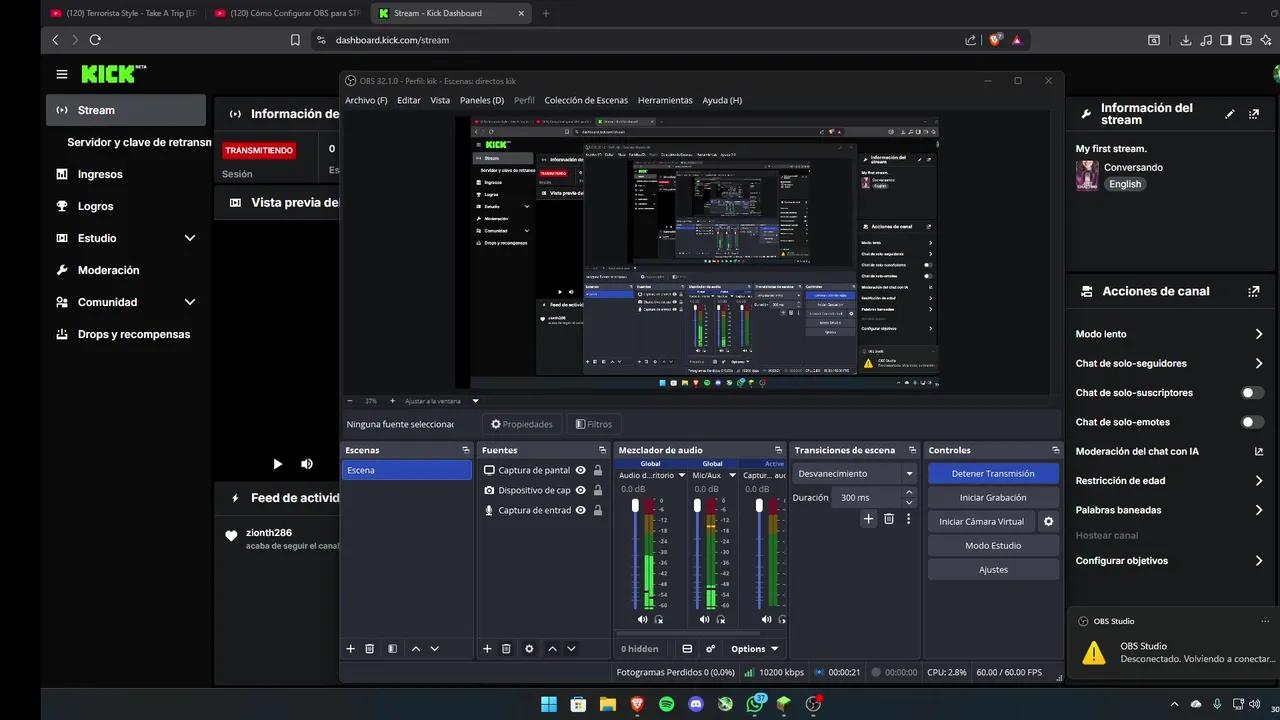Viewport: 1280px width, 720px height.
Task: Expand Chat de solo-seguidores settings
Action: click(1259, 363)
